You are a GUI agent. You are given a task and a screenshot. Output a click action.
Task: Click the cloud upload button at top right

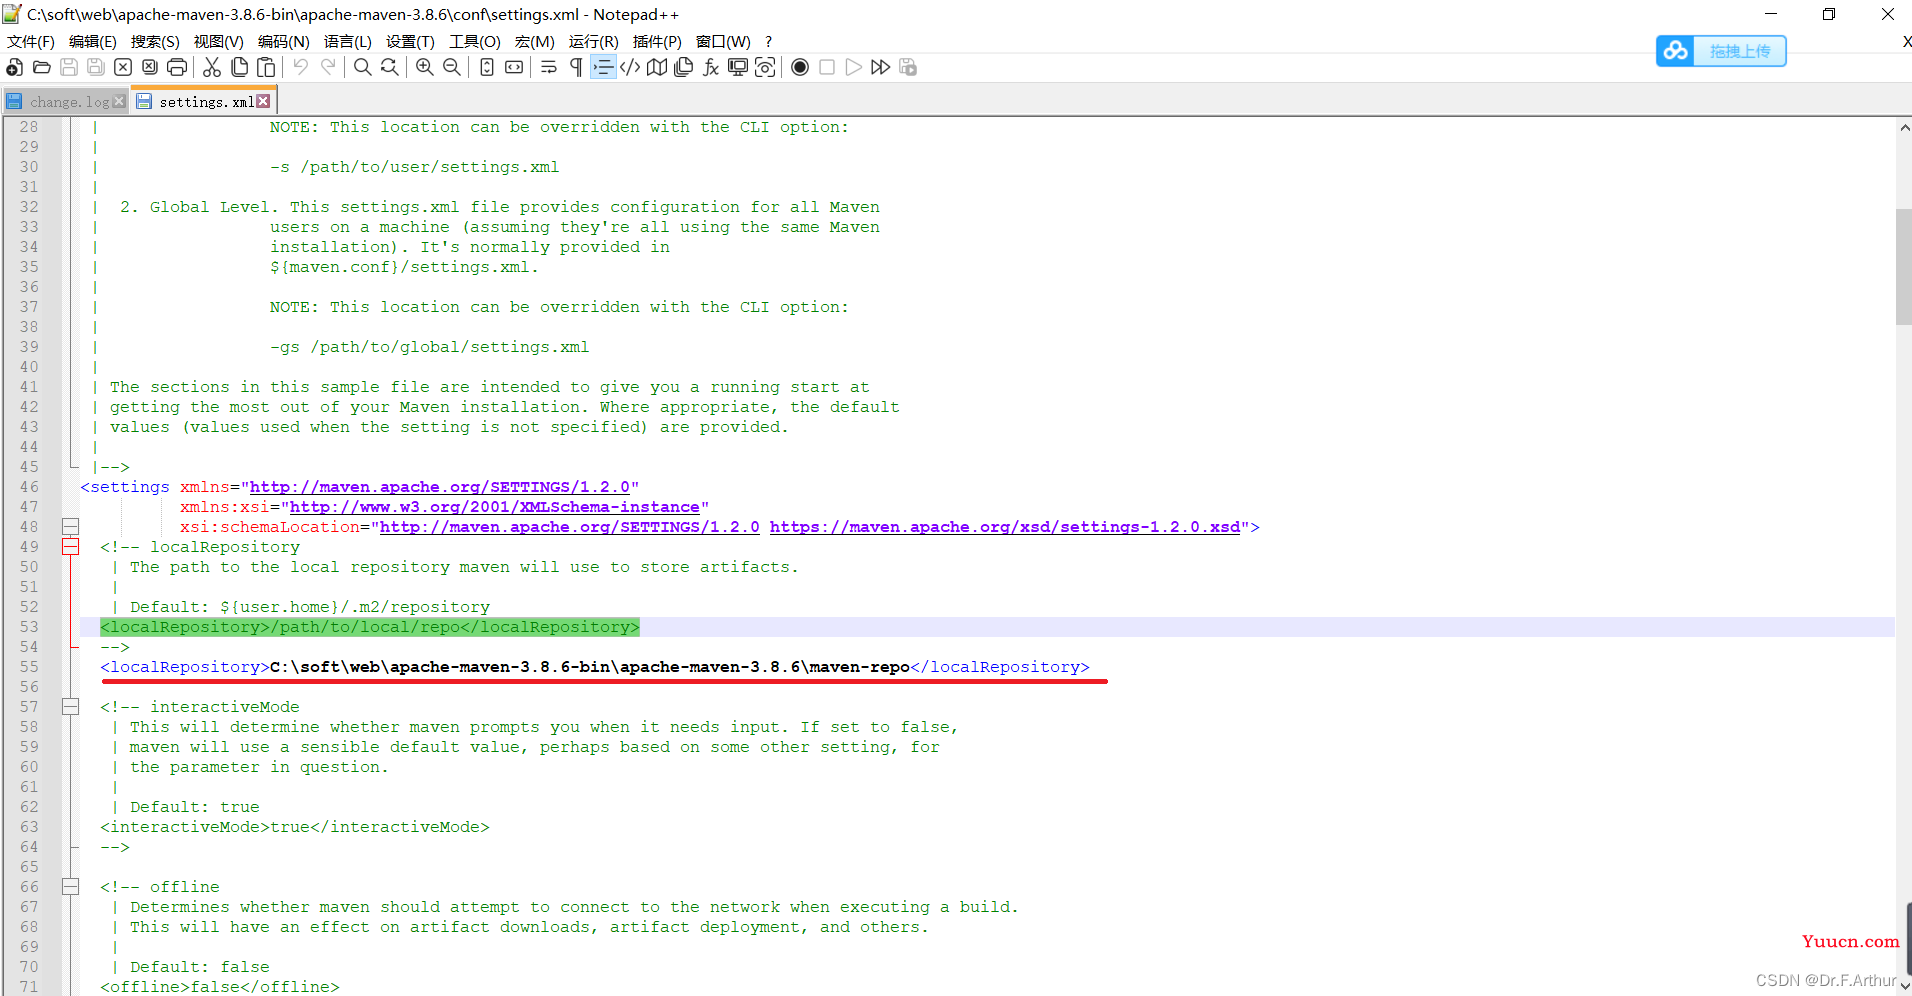tap(1721, 51)
